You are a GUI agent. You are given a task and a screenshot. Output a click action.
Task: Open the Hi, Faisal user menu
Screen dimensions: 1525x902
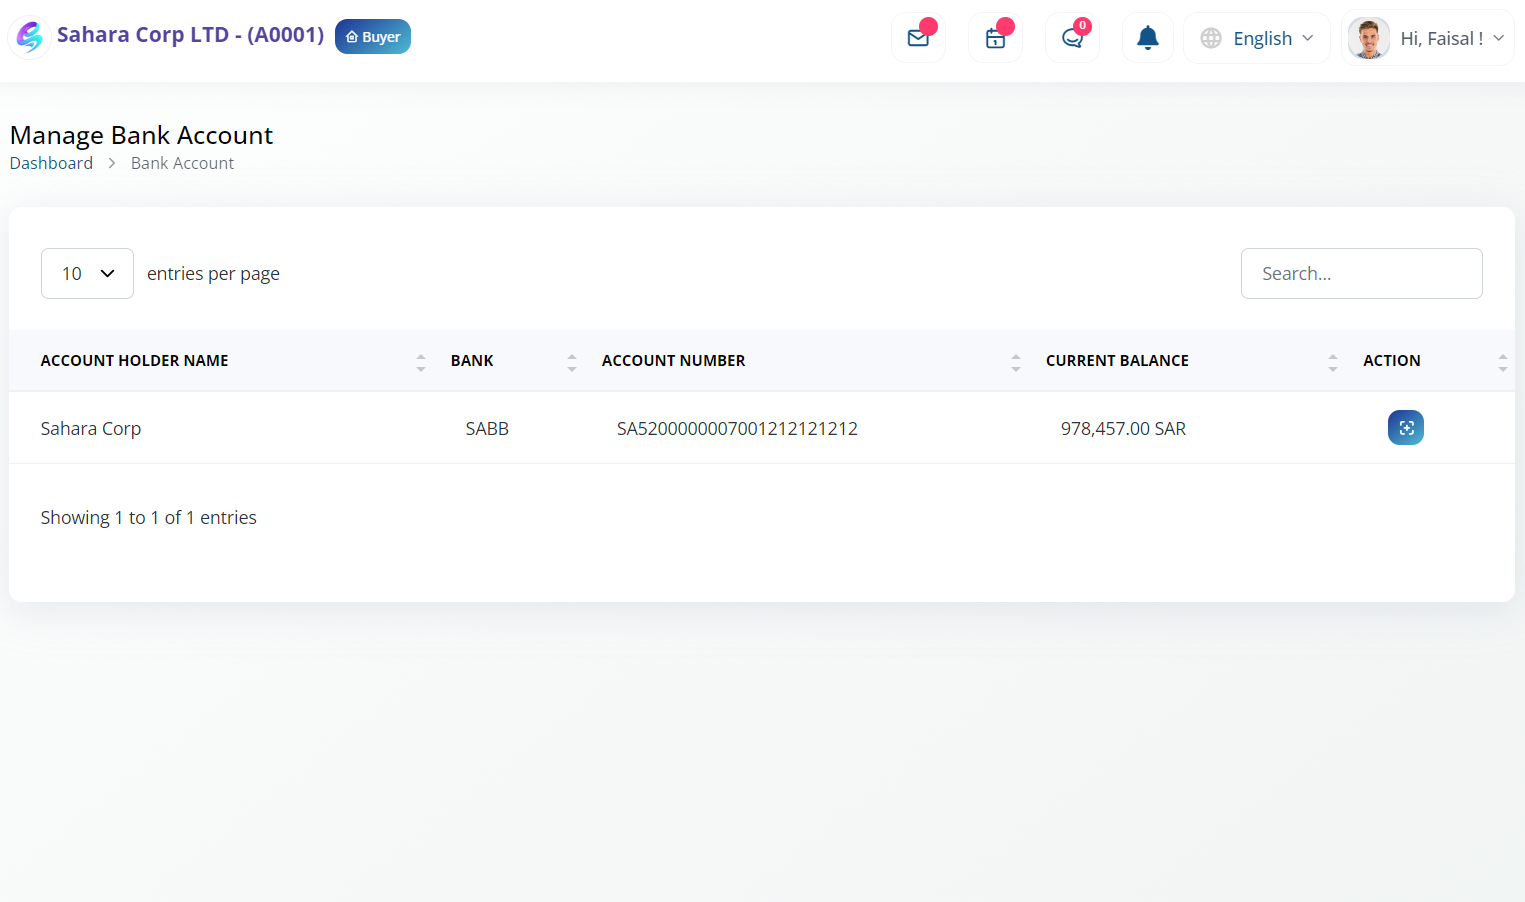pos(1428,38)
